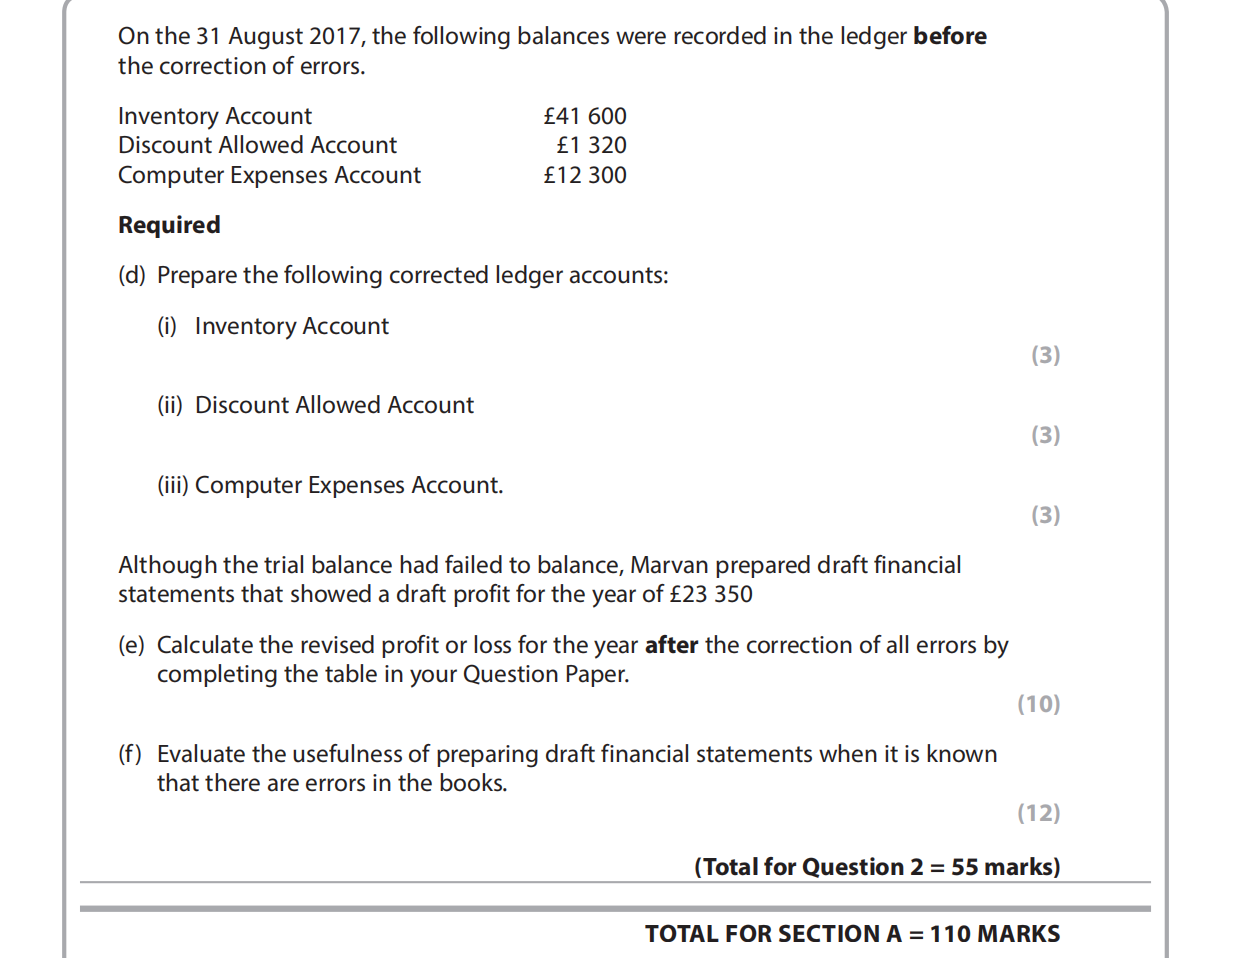Click sub-question (ii) Discount Allowed Account

pos(334,405)
